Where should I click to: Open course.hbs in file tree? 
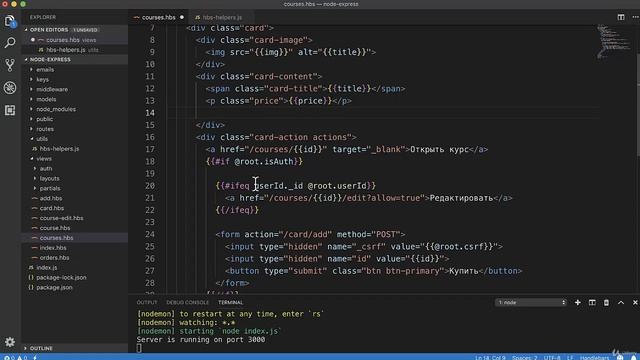[55, 228]
